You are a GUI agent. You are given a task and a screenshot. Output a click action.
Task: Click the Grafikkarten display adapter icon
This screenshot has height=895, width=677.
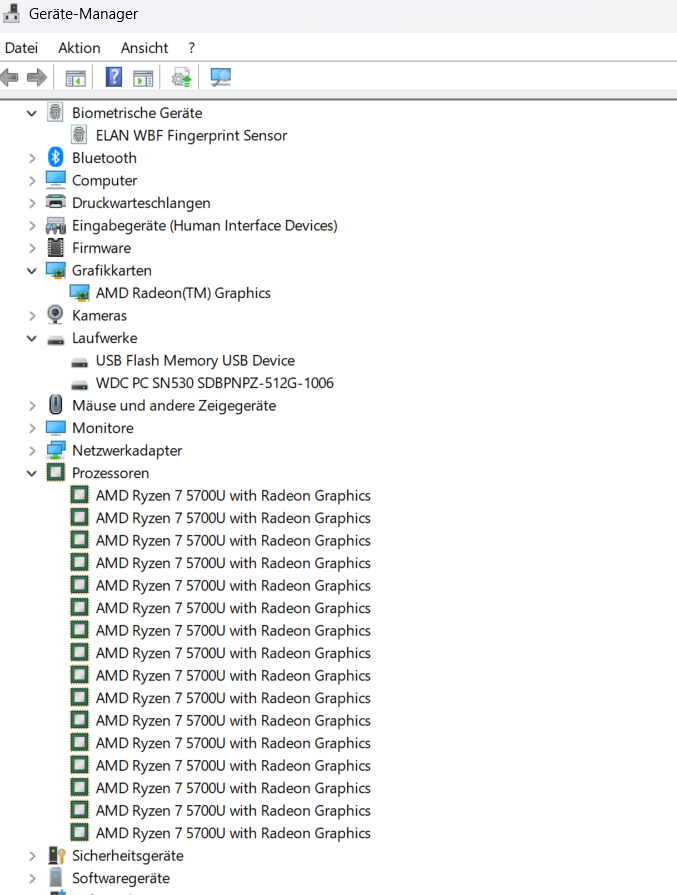pyautogui.click(x=55, y=270)
